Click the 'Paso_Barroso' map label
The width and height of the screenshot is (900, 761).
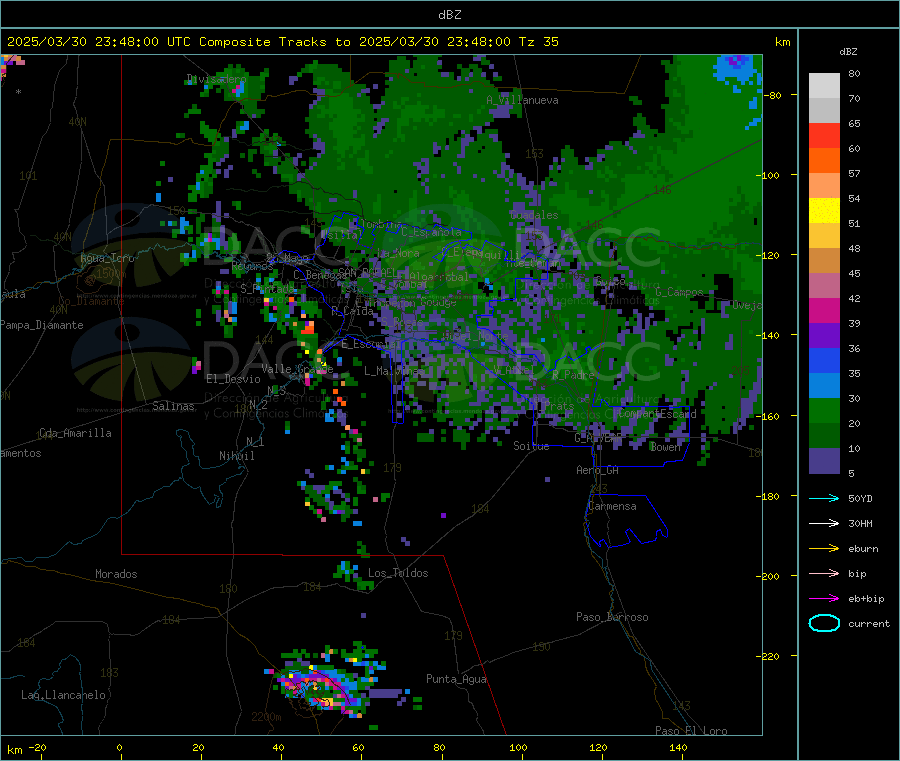(612, 617)
